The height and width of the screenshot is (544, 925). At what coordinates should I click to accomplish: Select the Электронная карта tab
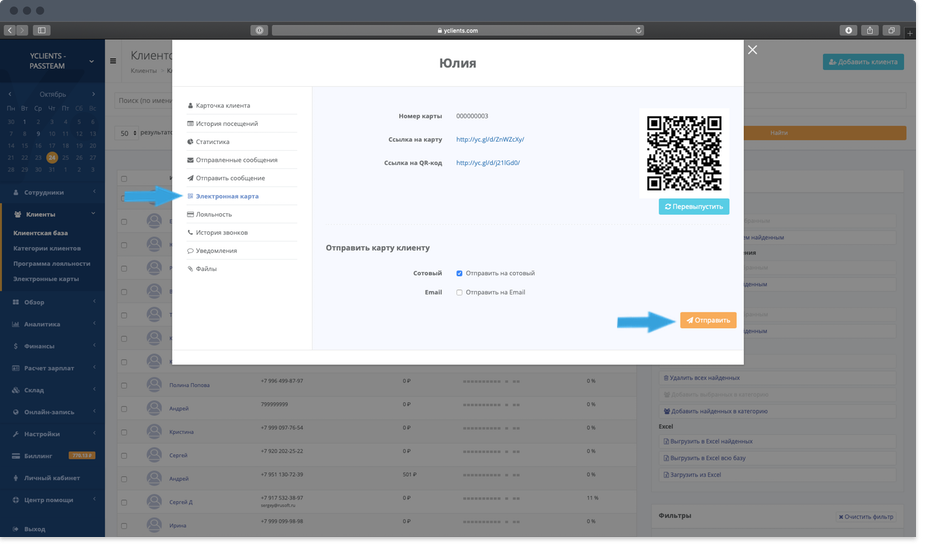click(x=223, y=196)
